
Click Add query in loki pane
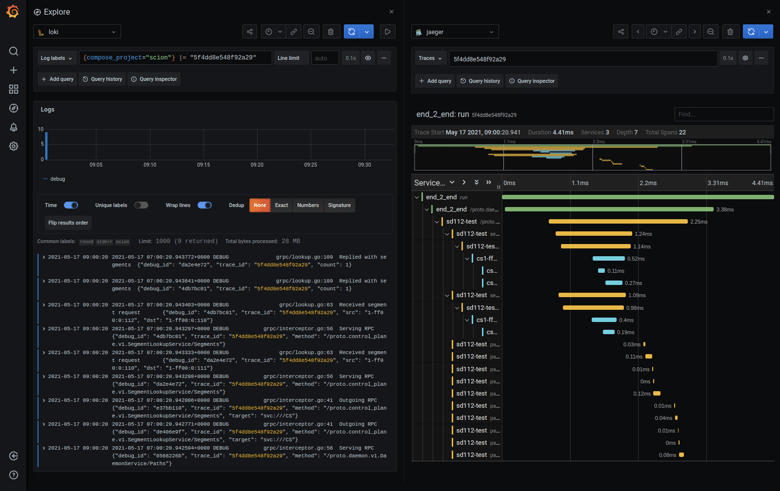coord(58,79)
